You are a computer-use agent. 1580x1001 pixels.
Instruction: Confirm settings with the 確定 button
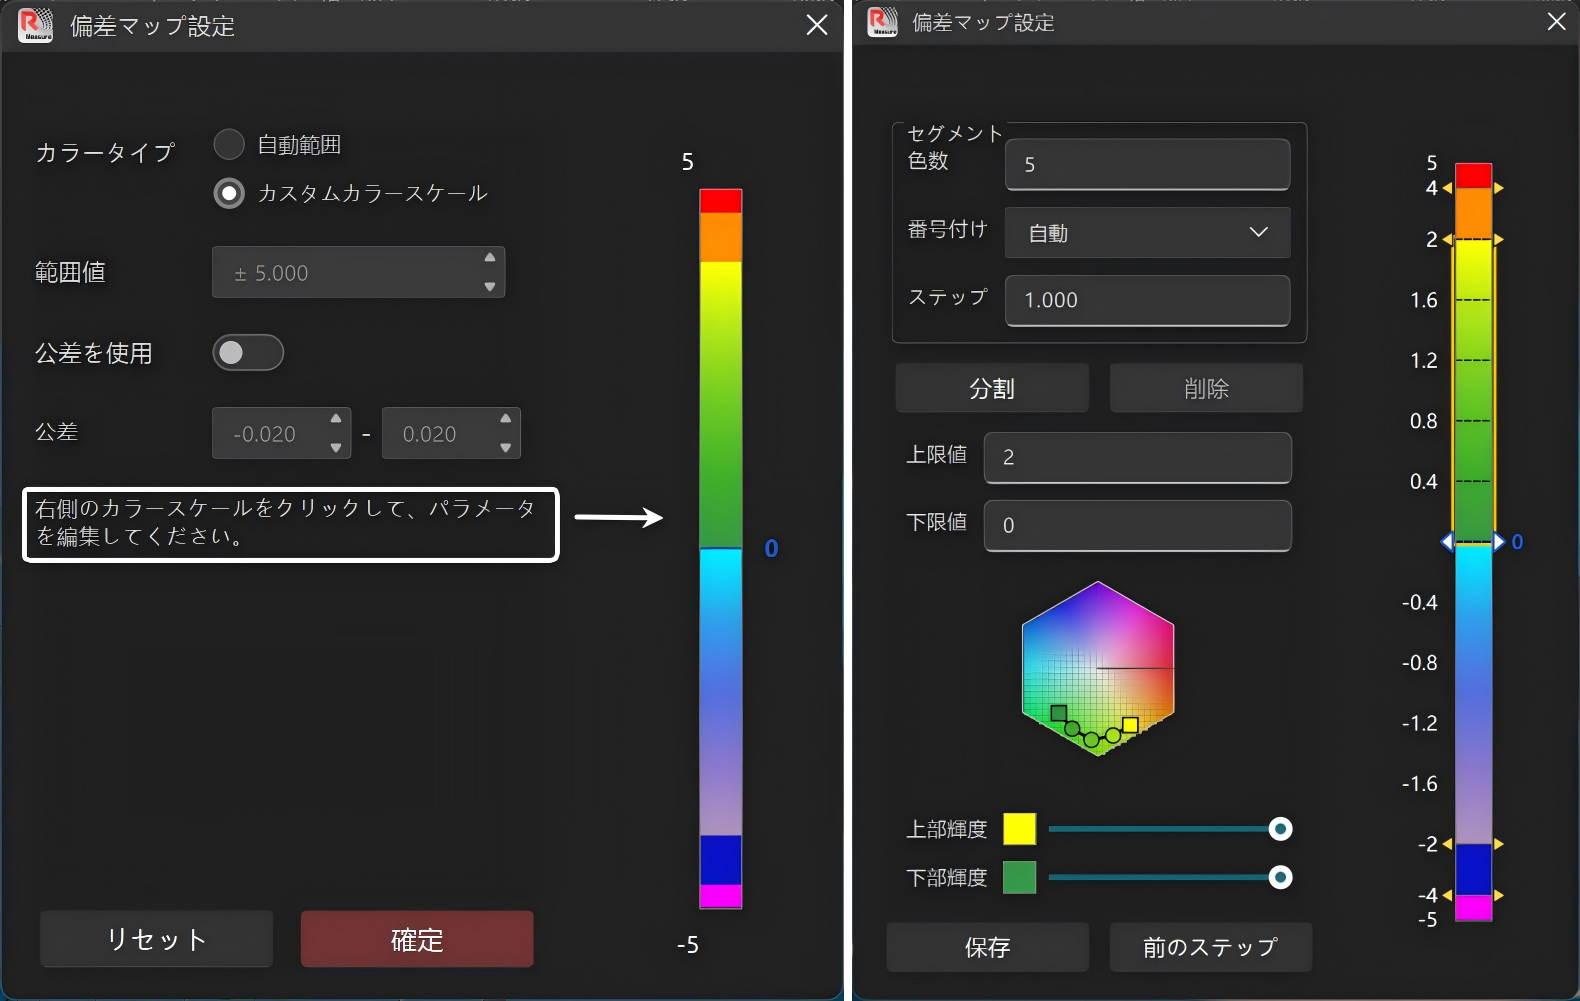pyautogui.click(x=417, y=939)
